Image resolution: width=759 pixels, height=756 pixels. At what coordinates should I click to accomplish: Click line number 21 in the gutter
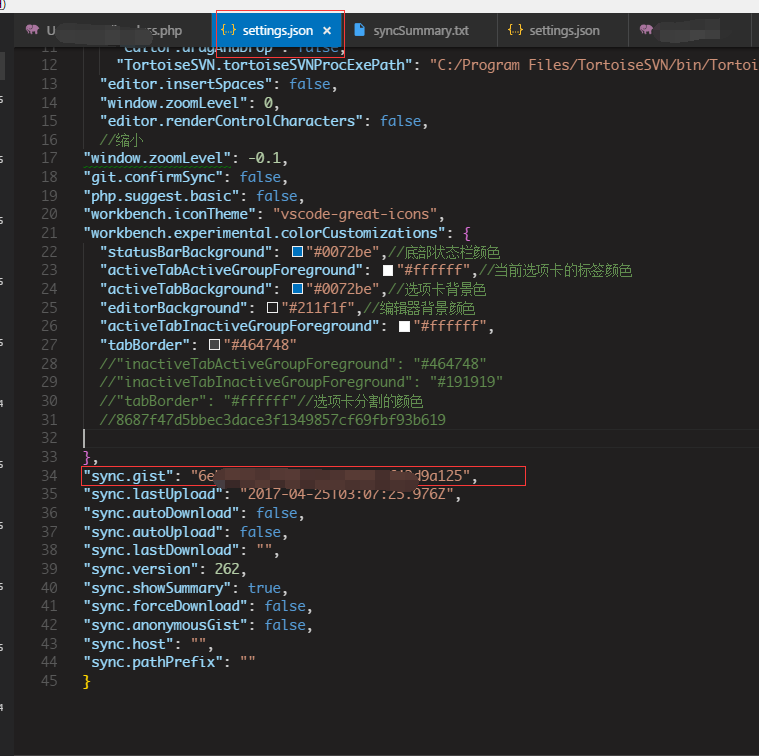click(49, 233)
